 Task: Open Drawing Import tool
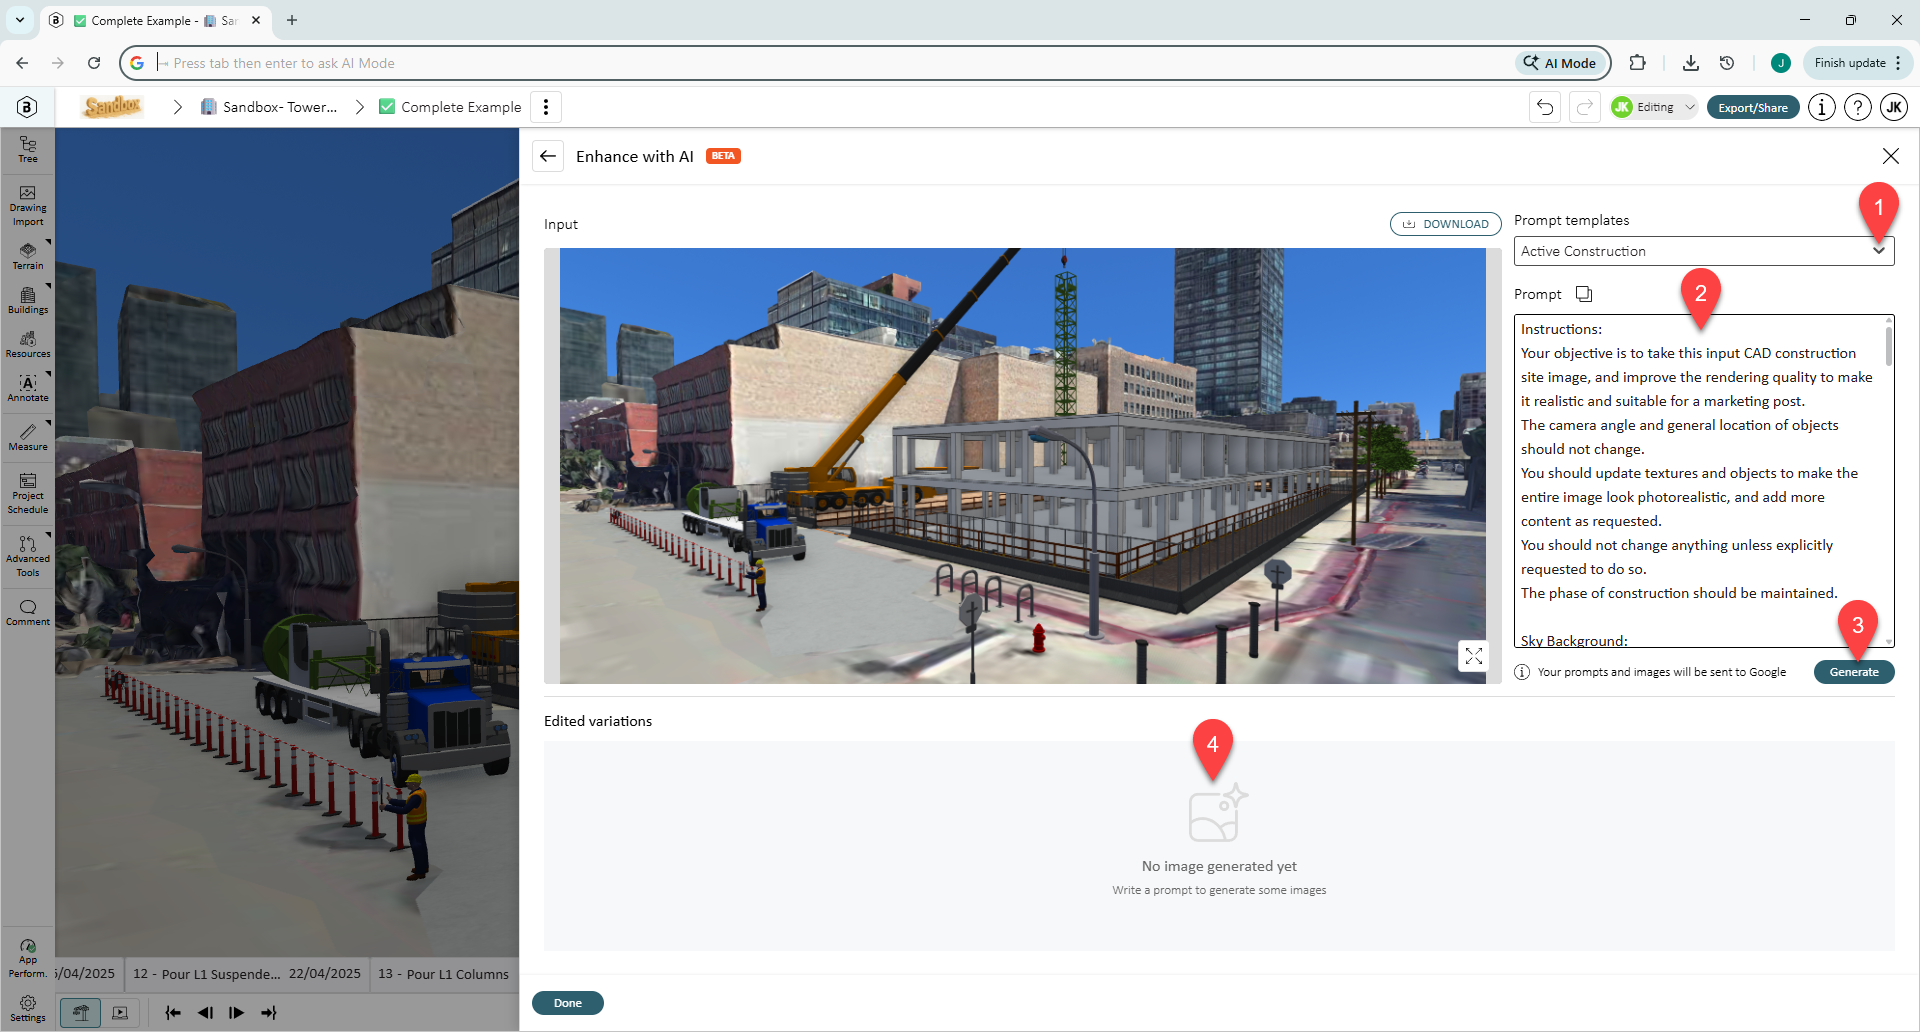pyautogui.click(x=28, y=205)
